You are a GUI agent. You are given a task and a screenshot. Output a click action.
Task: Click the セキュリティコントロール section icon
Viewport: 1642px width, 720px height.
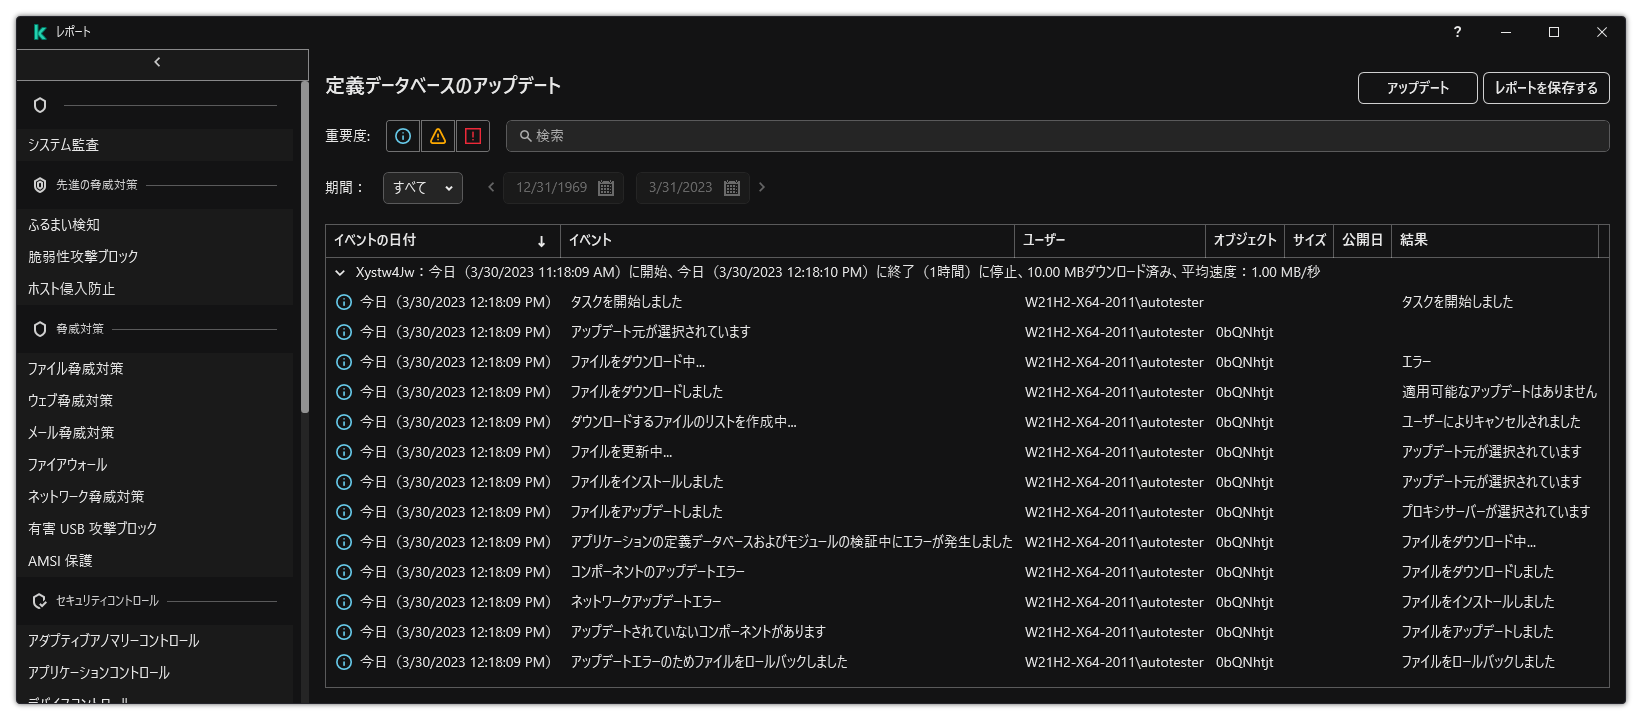pyautogui.click(x=40, y=601)
